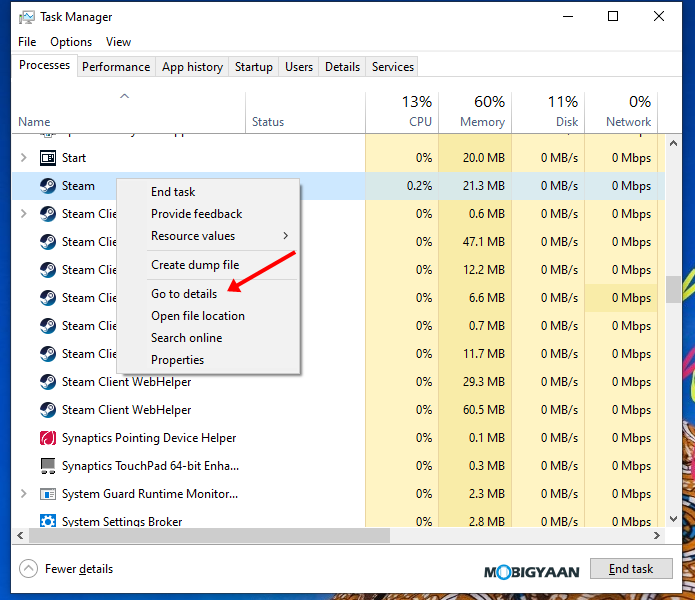Click the vertical scrollbar up arrow
This screenshot has height=600, width=695.
pos(673,143)
